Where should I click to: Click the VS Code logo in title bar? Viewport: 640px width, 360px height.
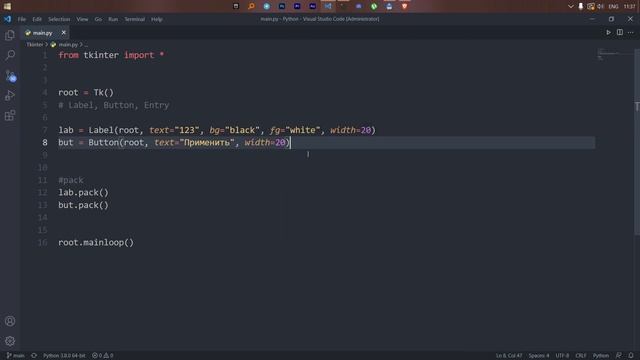[8, 19]
